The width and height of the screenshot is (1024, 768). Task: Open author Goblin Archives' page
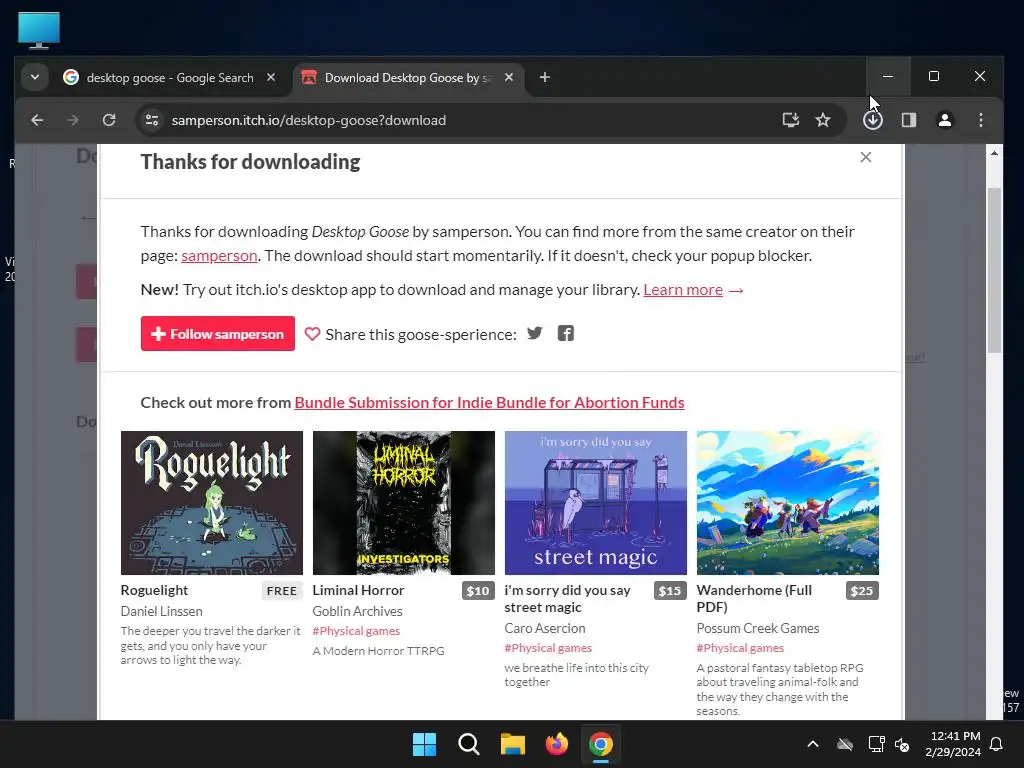[357, 611]
